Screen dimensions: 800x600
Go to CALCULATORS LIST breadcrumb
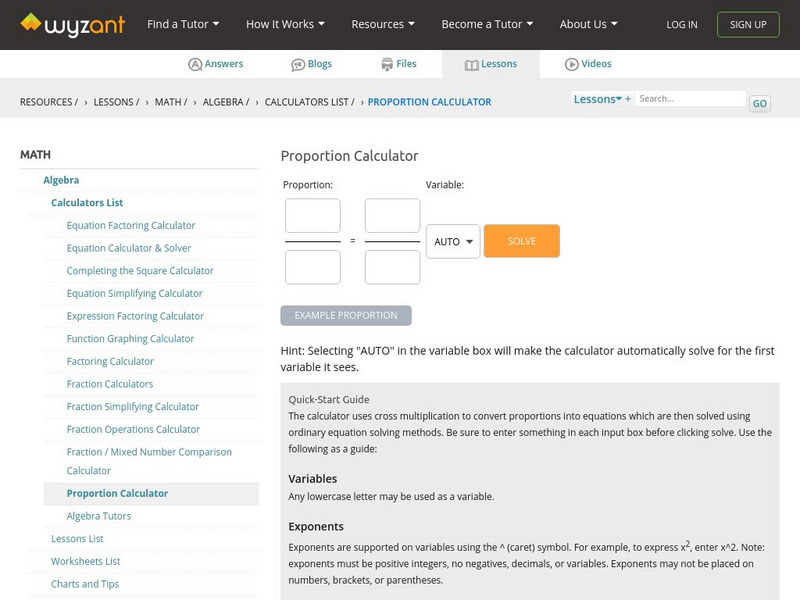click(308, 102)
